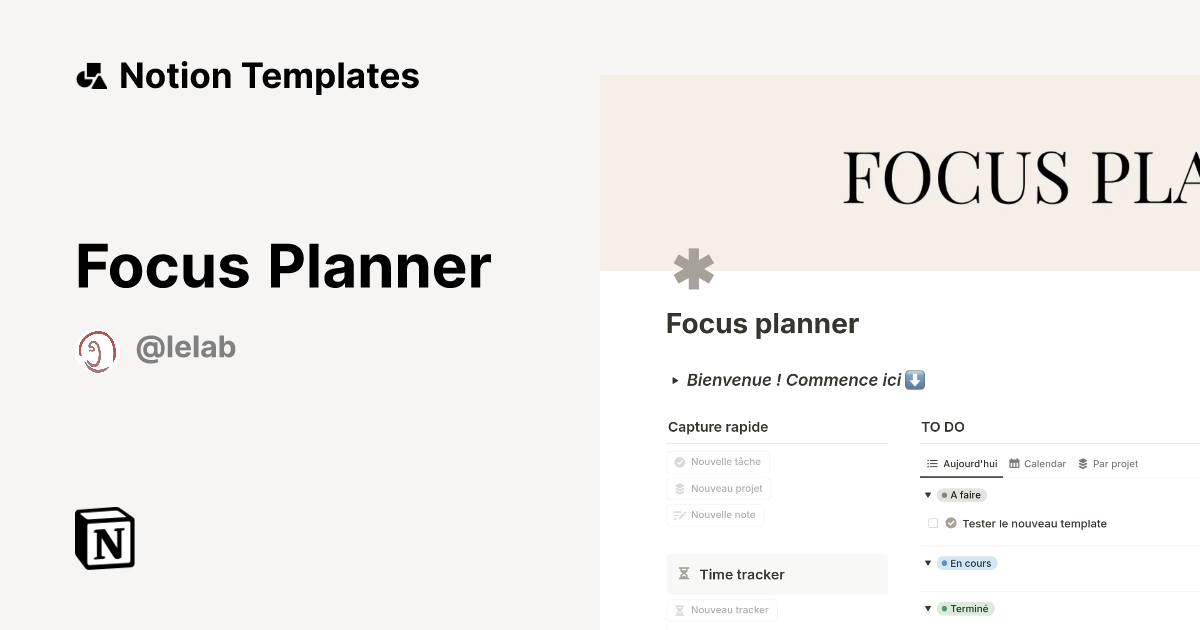Collapse the A faire group
The height and width of the screenshot is (630, 1200).
(x=927, y=494)
